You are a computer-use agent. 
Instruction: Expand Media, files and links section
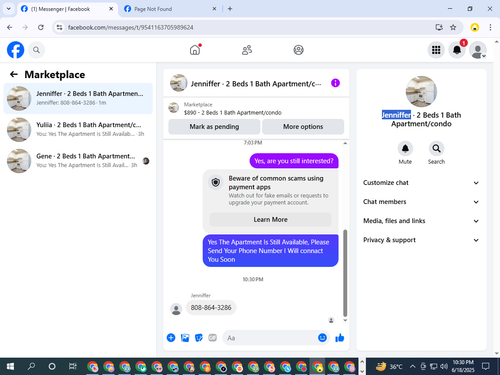(x=421, y=221)
